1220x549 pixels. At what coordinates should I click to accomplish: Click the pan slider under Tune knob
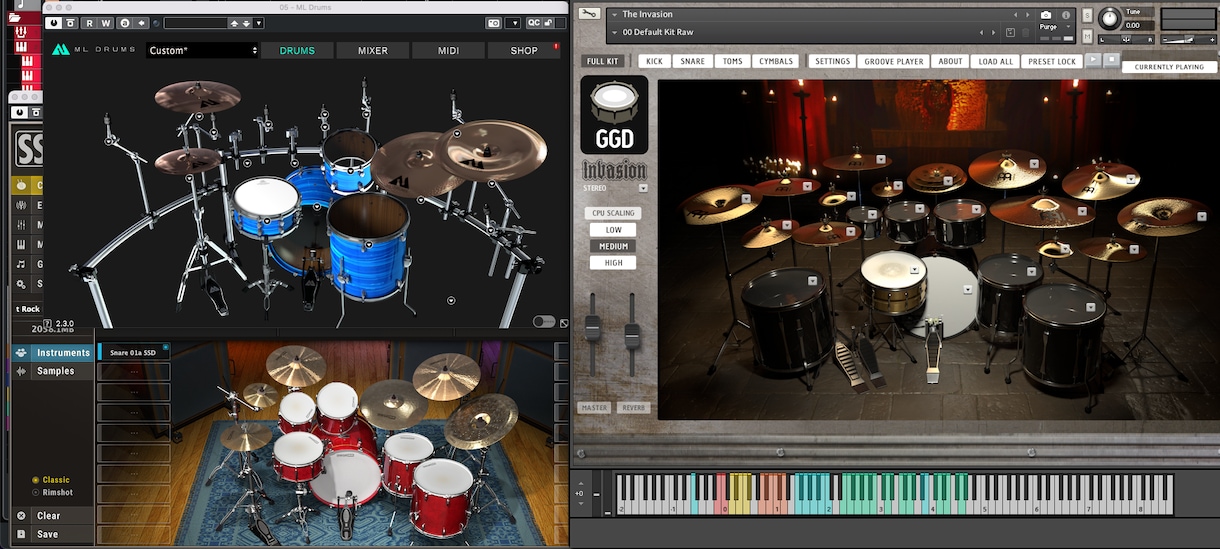pyautogui.click(x=1126, y=39)
